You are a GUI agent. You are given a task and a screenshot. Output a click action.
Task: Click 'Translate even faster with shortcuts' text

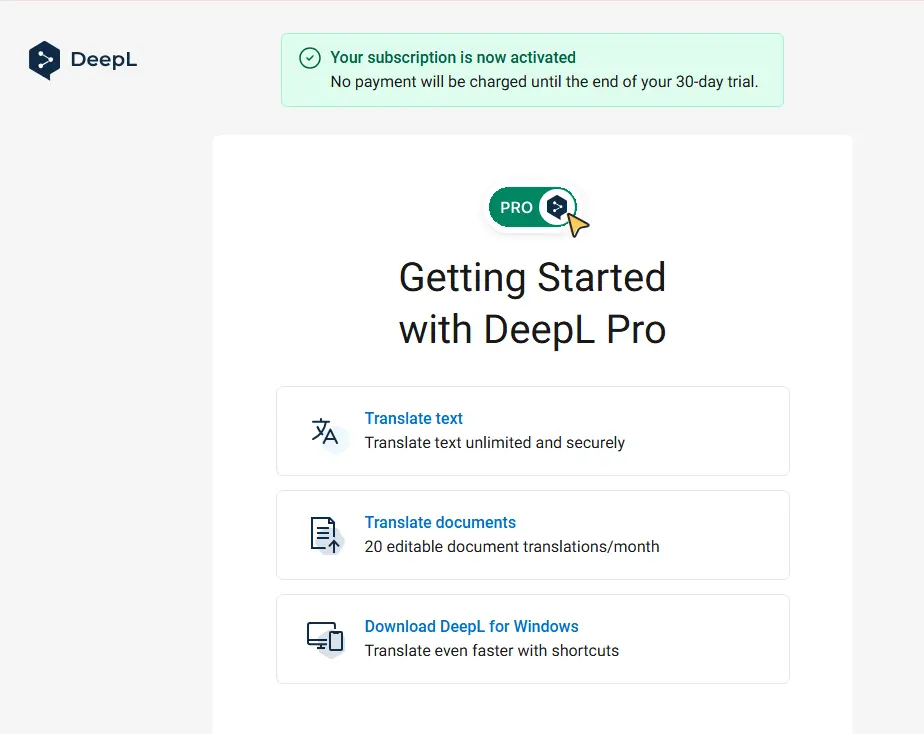491,650
